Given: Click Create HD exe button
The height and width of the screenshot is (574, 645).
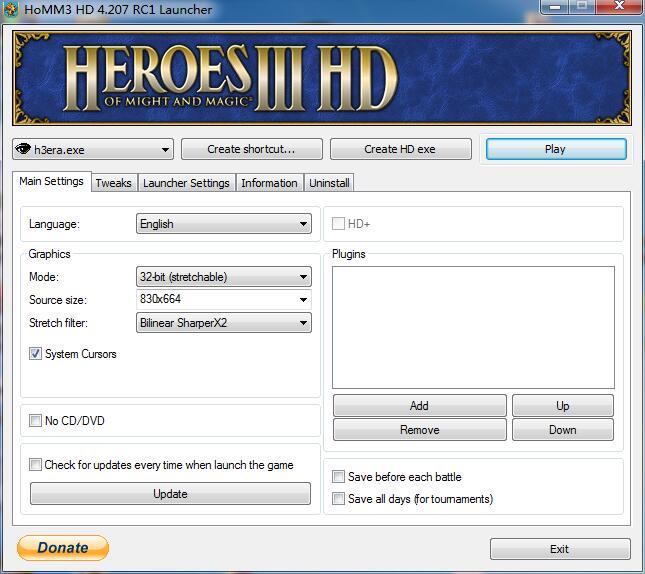Looking at the screenshot, I should coord(400,149).
